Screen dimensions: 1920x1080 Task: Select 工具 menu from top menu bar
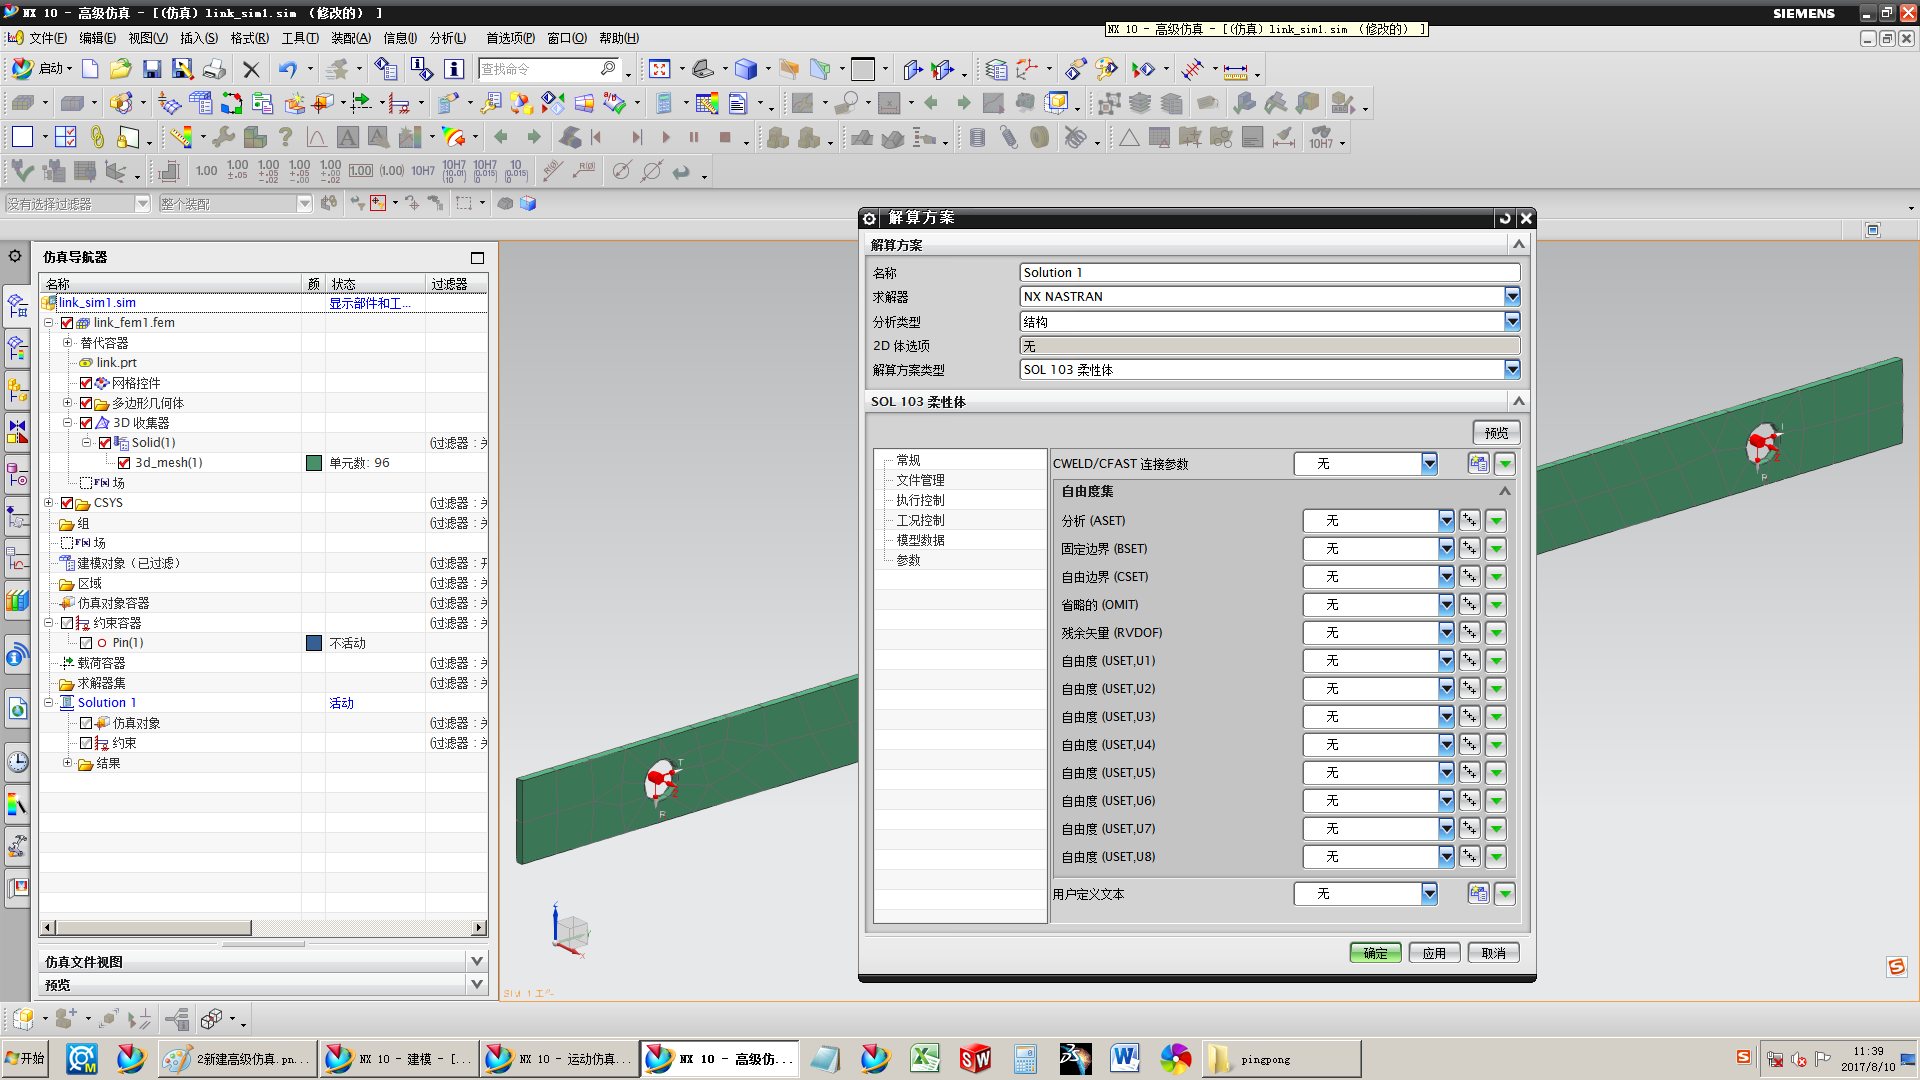point(294,37)
